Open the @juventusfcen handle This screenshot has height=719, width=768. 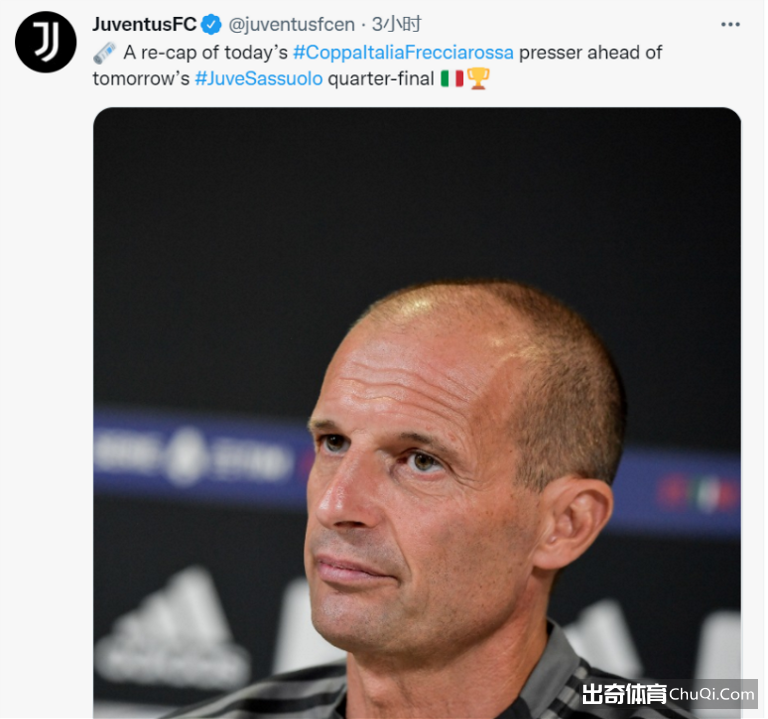tap(292, 24)
